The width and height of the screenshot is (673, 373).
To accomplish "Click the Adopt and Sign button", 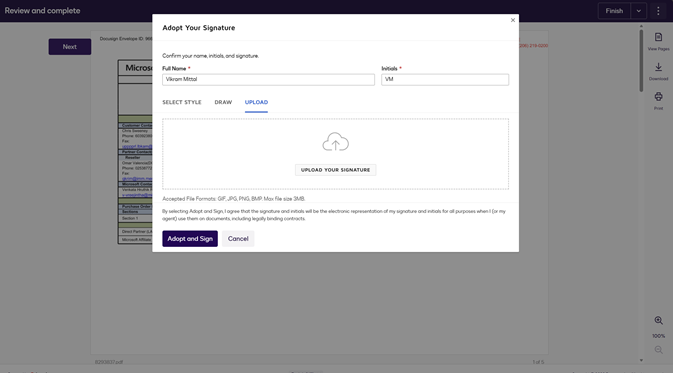I will pyautogui.click(x=190, y=239).
